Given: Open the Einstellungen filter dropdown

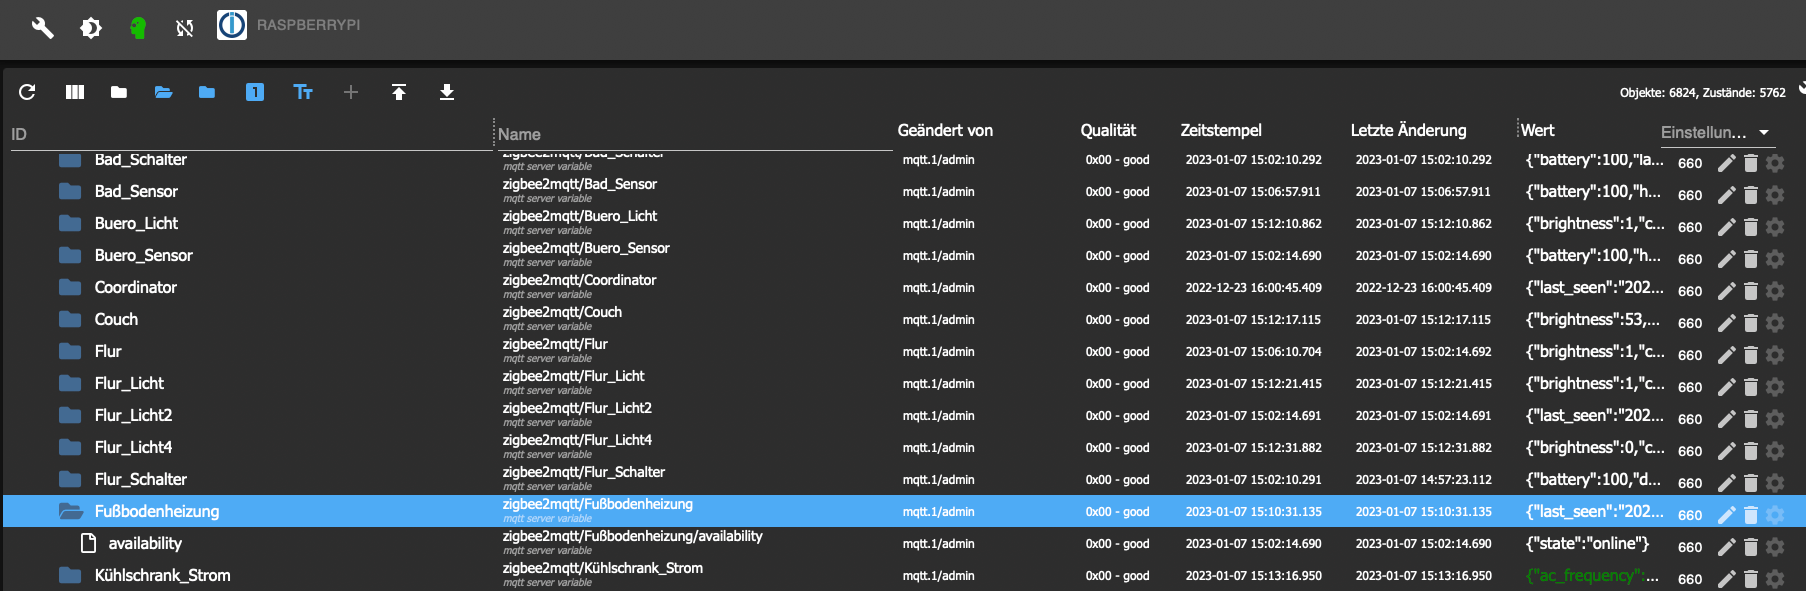Looking at the screenshot, I should [1716, 132].
